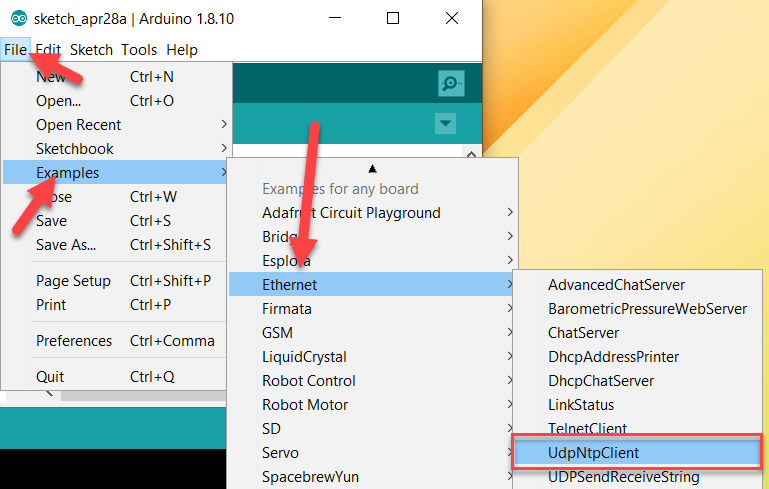Click the tab dropdown arrow button
This screenshot has height=489, width=769.
pyautogui.click(x=445, y=123)
